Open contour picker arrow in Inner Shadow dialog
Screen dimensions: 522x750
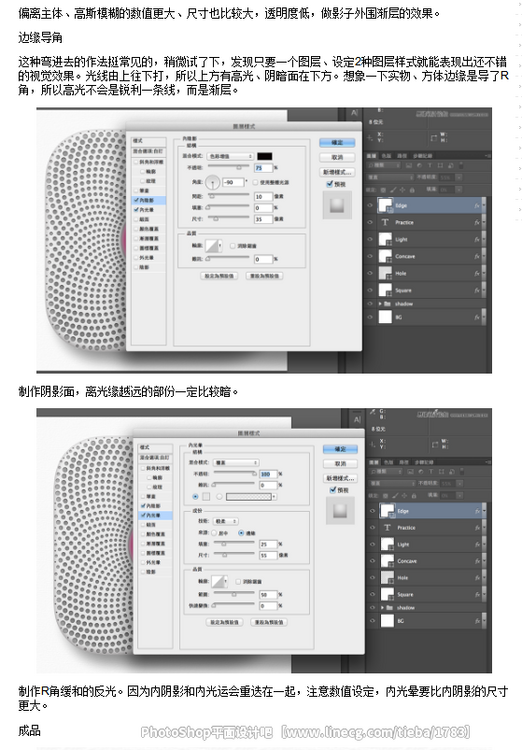(x=220, y=246)
